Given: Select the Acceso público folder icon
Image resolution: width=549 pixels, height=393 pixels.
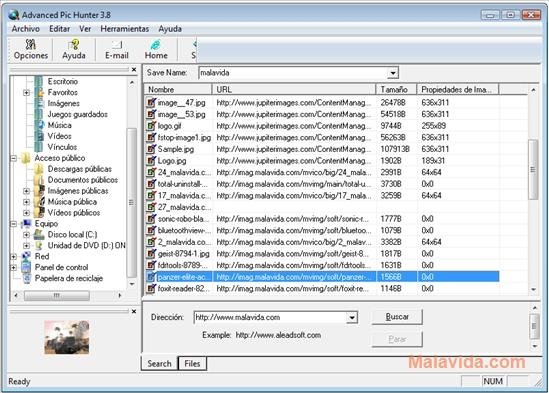Looking at the screenshot, I should pyautogui.click(x=26, y=158).
